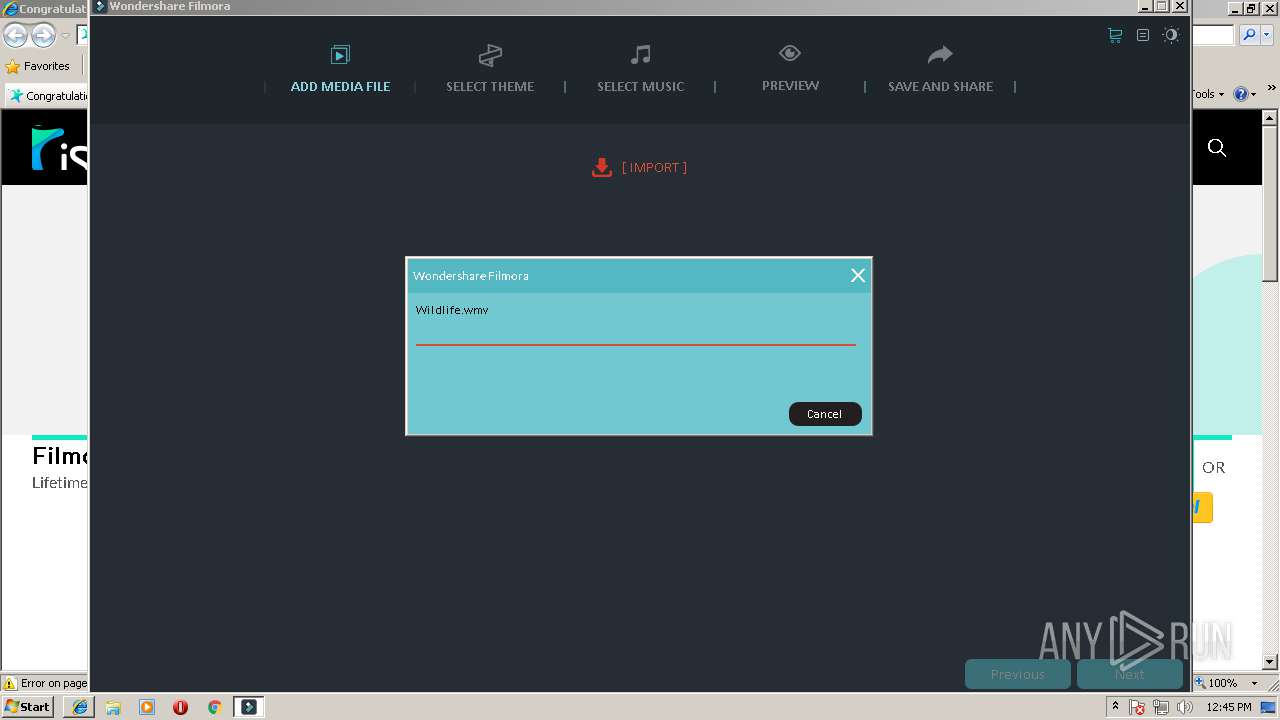Click the IE Back button
This screenshot has width=1280, height=720.
(x=15, y=36)
